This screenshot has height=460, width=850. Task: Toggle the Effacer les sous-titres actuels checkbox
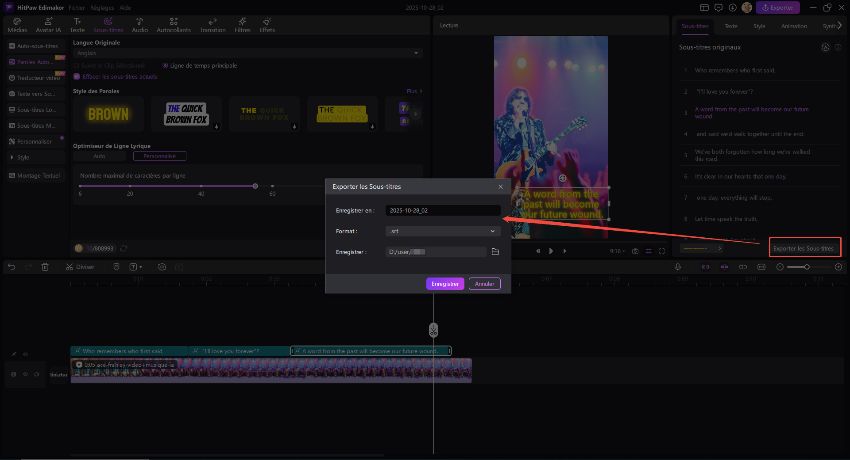[x=77, y=76]
